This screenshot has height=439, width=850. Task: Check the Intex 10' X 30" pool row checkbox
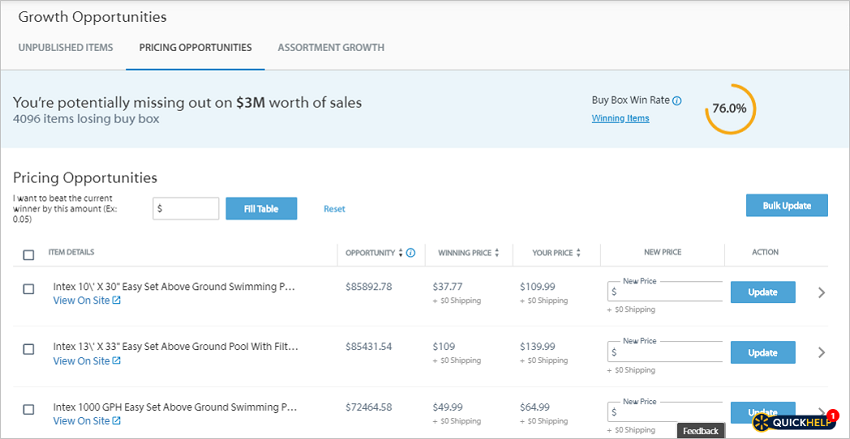coord(29,289)
